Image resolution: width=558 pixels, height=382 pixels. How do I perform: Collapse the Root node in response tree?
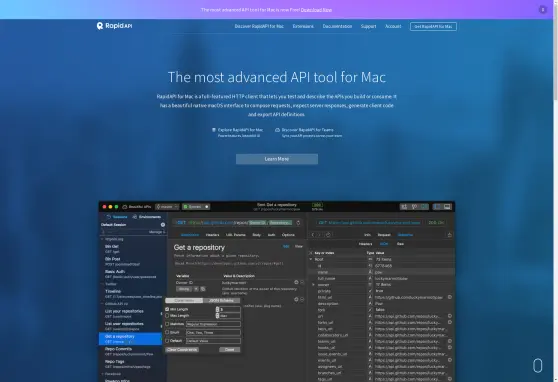tap(311, 259)
